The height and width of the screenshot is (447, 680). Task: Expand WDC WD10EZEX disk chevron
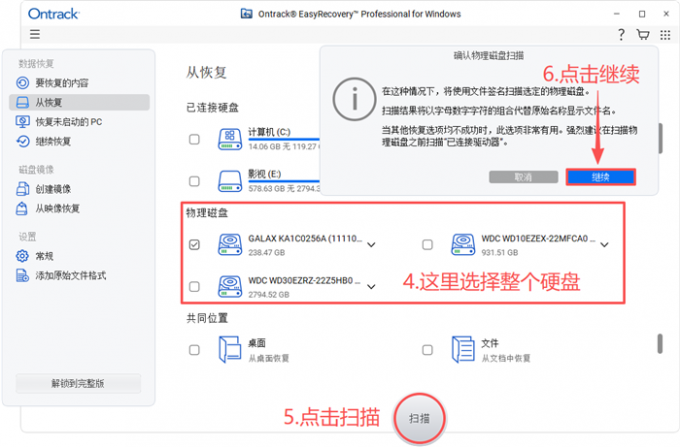(605, 245)
